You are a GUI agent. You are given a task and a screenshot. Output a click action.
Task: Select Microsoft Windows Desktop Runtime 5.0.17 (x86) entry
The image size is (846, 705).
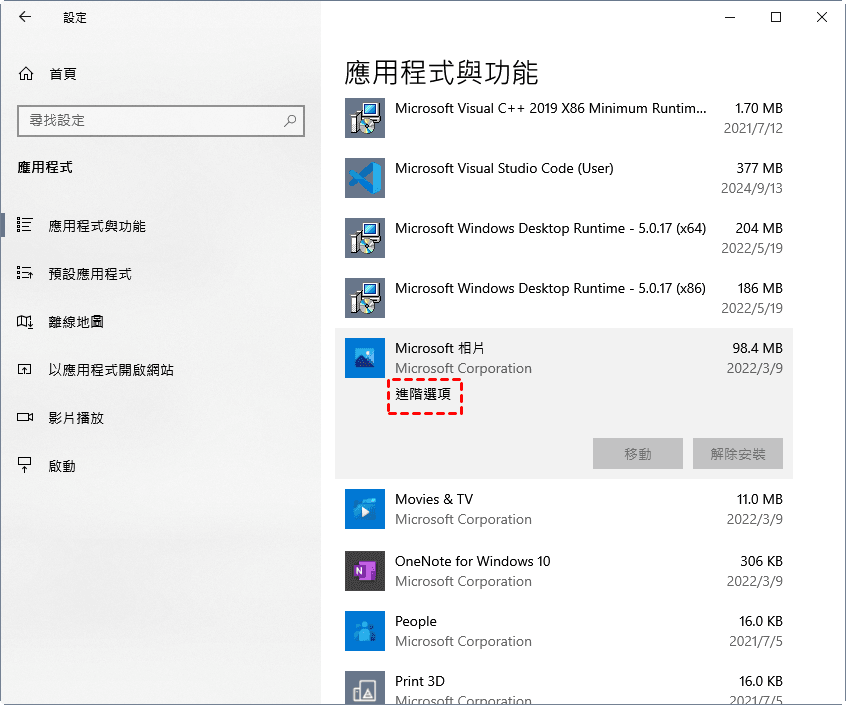pos(564,298)
